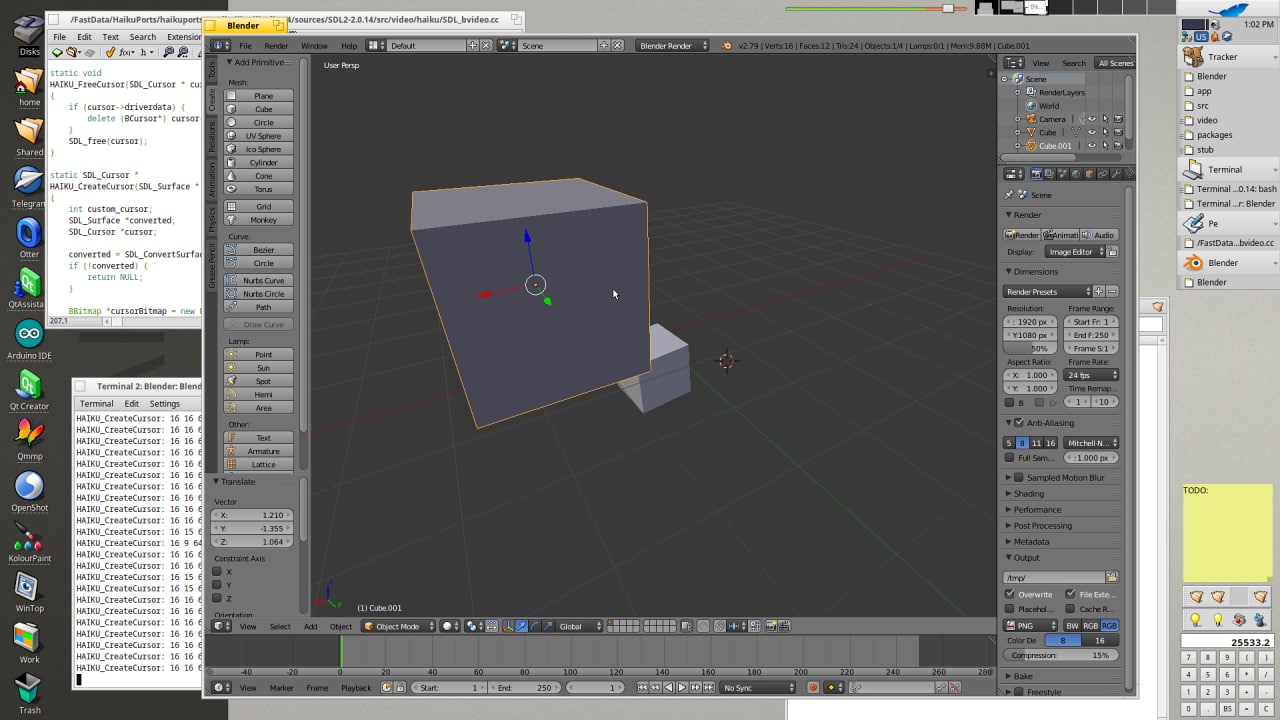
Task: Open the No Sync dropdown in timeline
Action: click(x=758, y=688)
